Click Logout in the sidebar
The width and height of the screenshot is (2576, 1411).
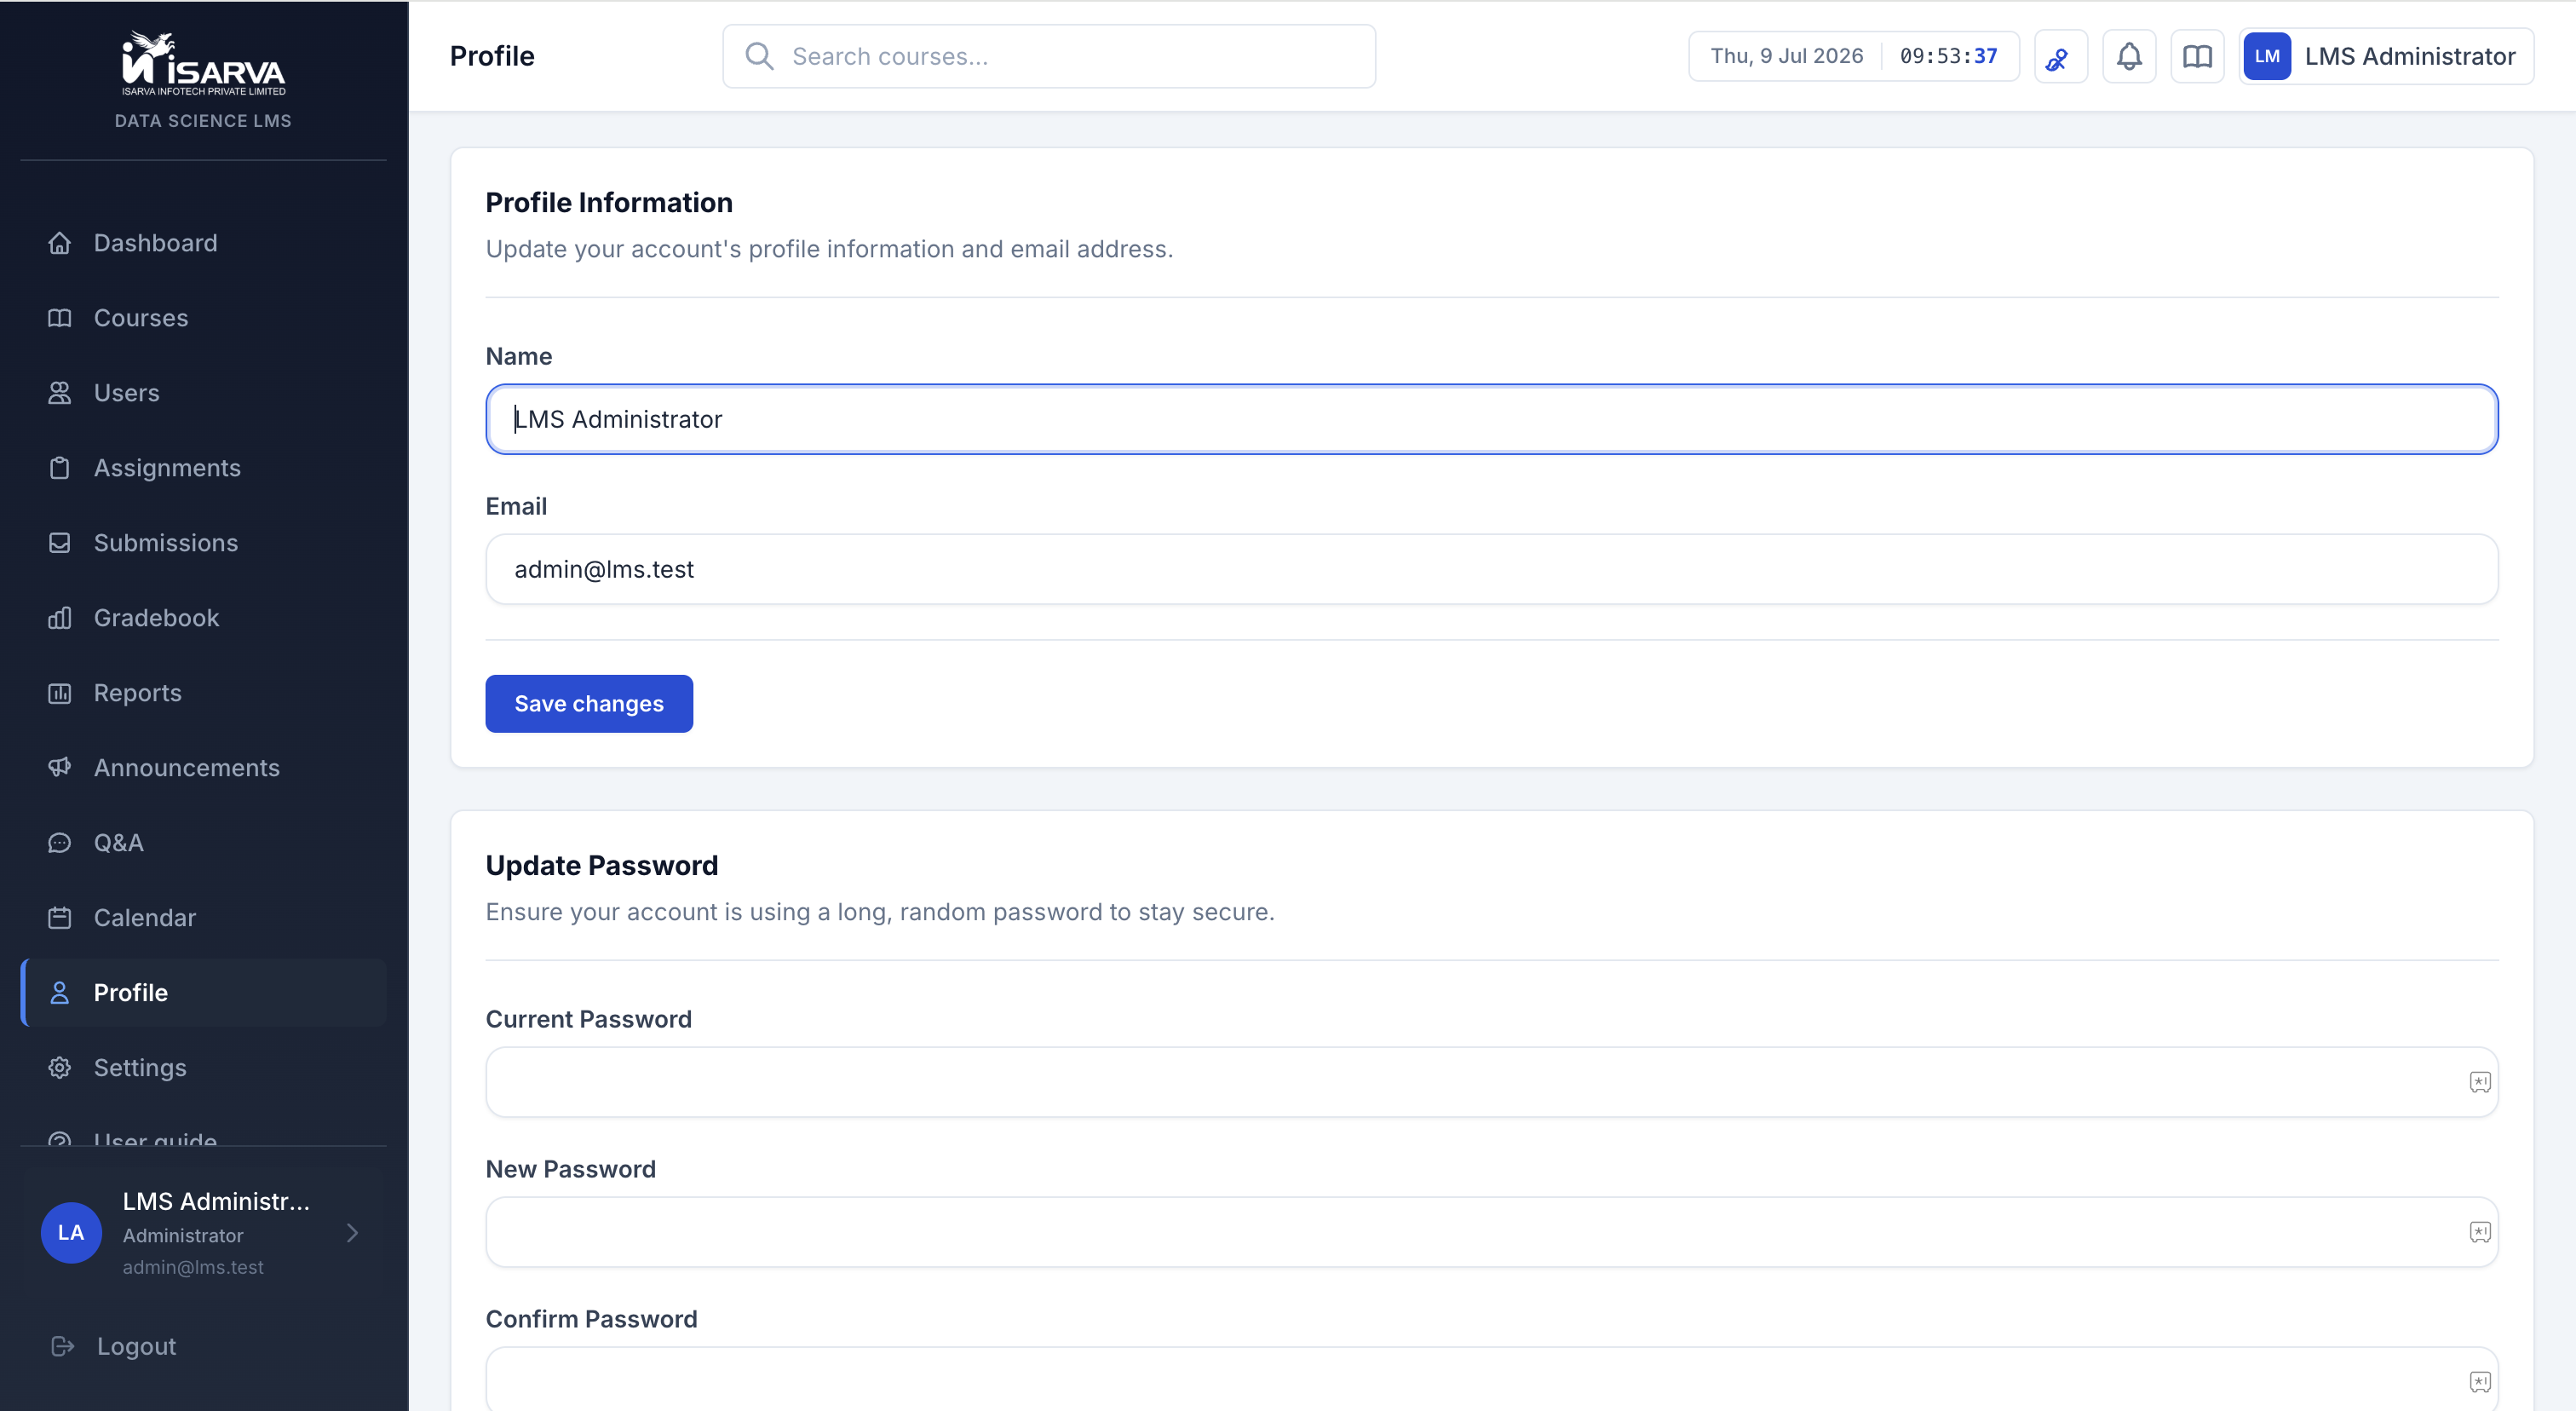point(136,1346)
